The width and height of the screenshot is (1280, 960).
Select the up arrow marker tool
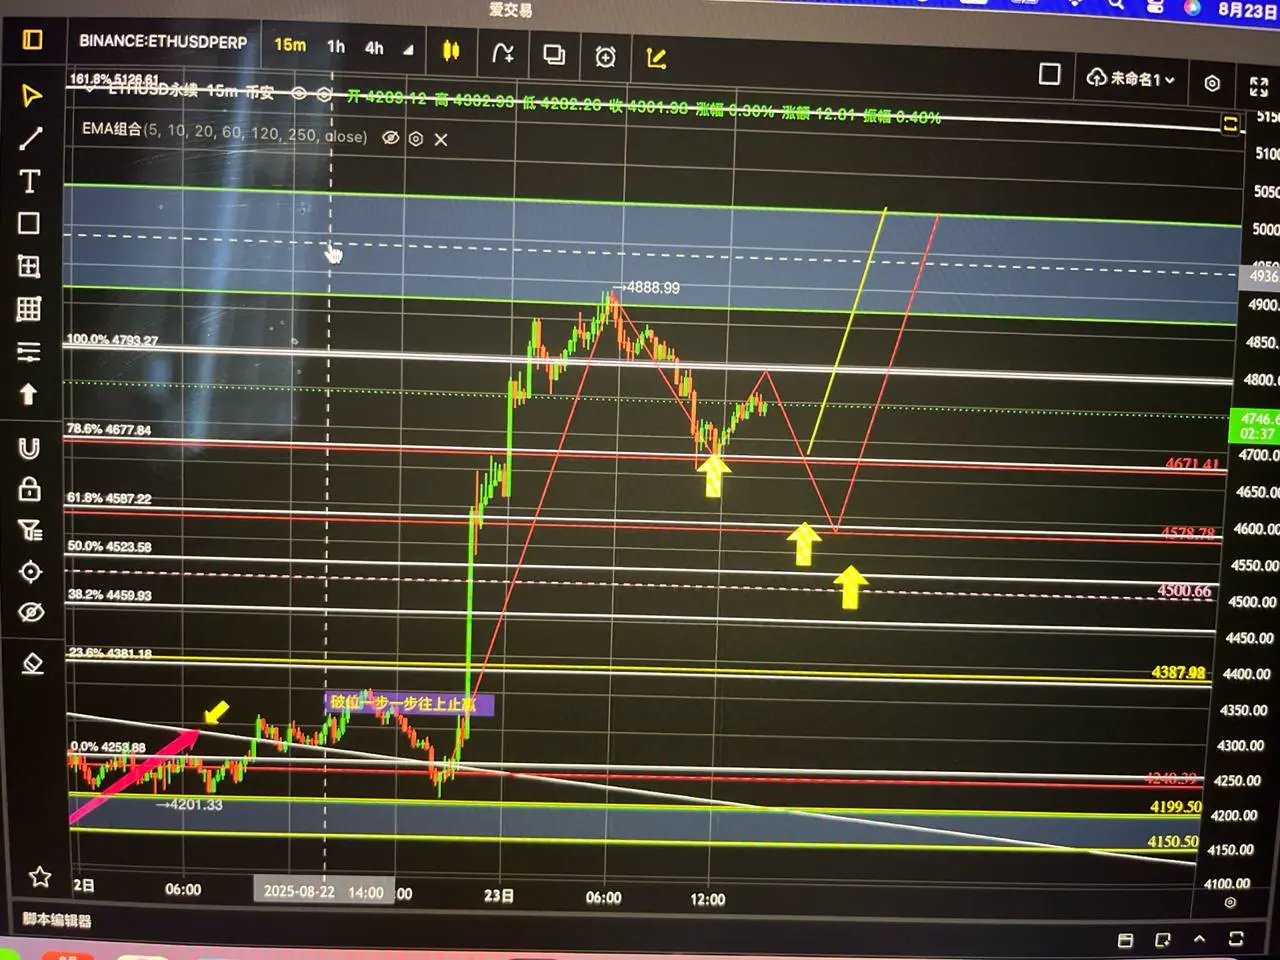point(28,394)
